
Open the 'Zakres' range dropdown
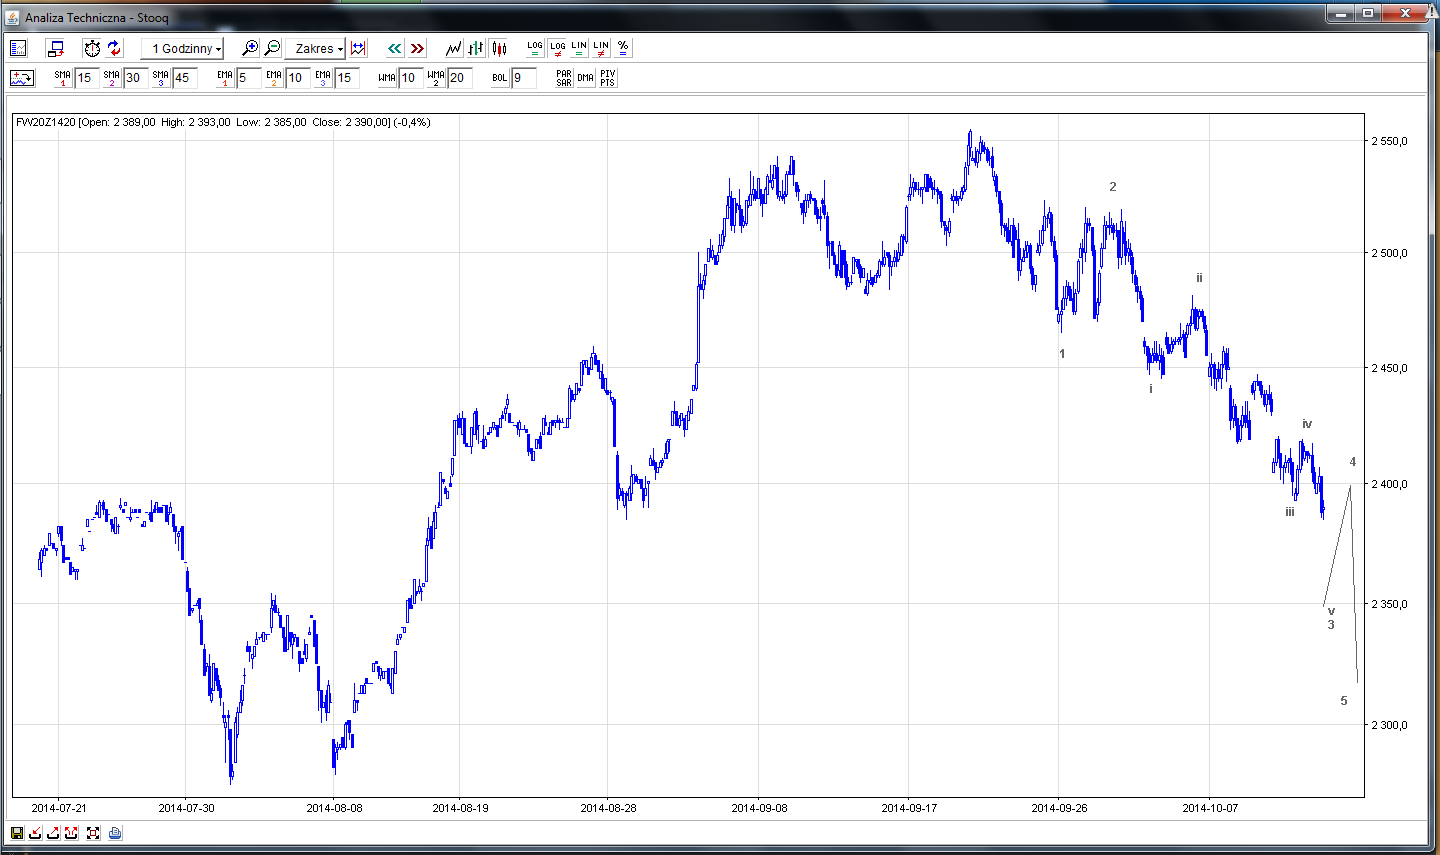[315, 48]
